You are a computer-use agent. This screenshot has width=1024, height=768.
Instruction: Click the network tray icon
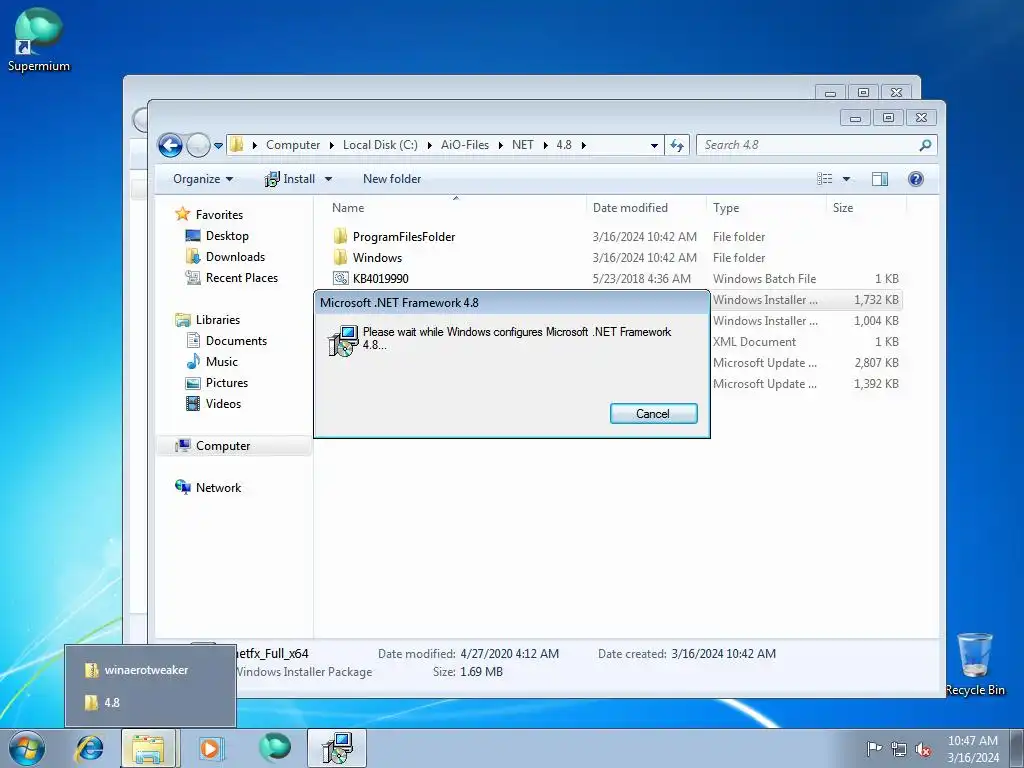click(x=899, y=749)
